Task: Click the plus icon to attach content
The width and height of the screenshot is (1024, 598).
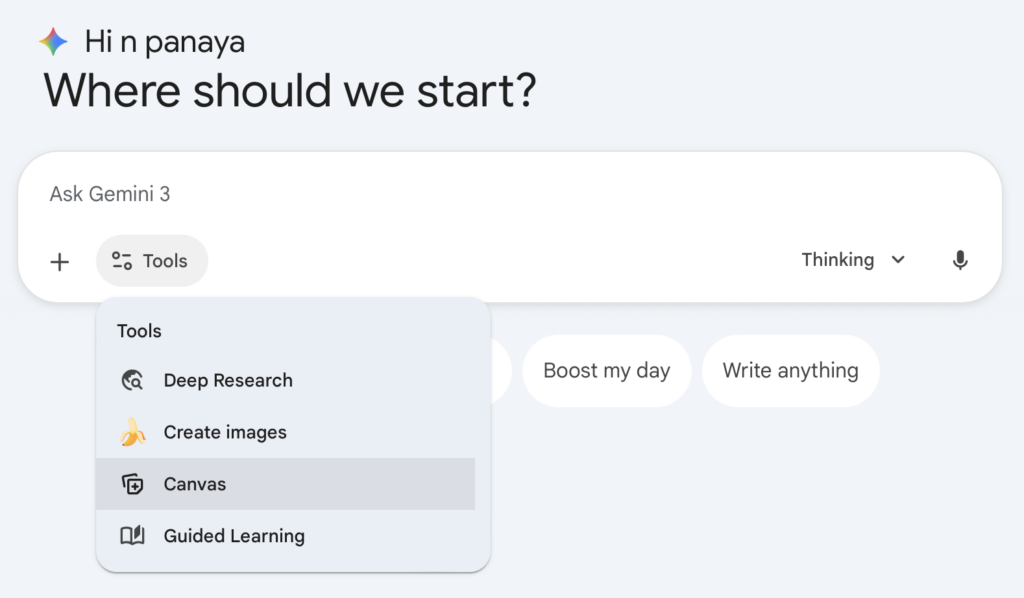Action: tap(60, 261)
